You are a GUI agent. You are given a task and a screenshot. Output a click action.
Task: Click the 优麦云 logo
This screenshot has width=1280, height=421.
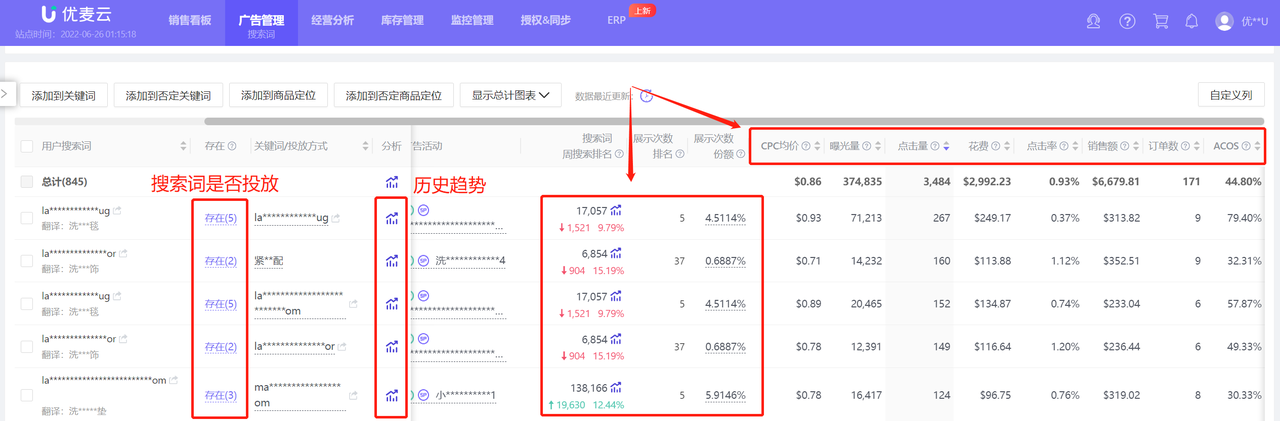tap(75, 15)
